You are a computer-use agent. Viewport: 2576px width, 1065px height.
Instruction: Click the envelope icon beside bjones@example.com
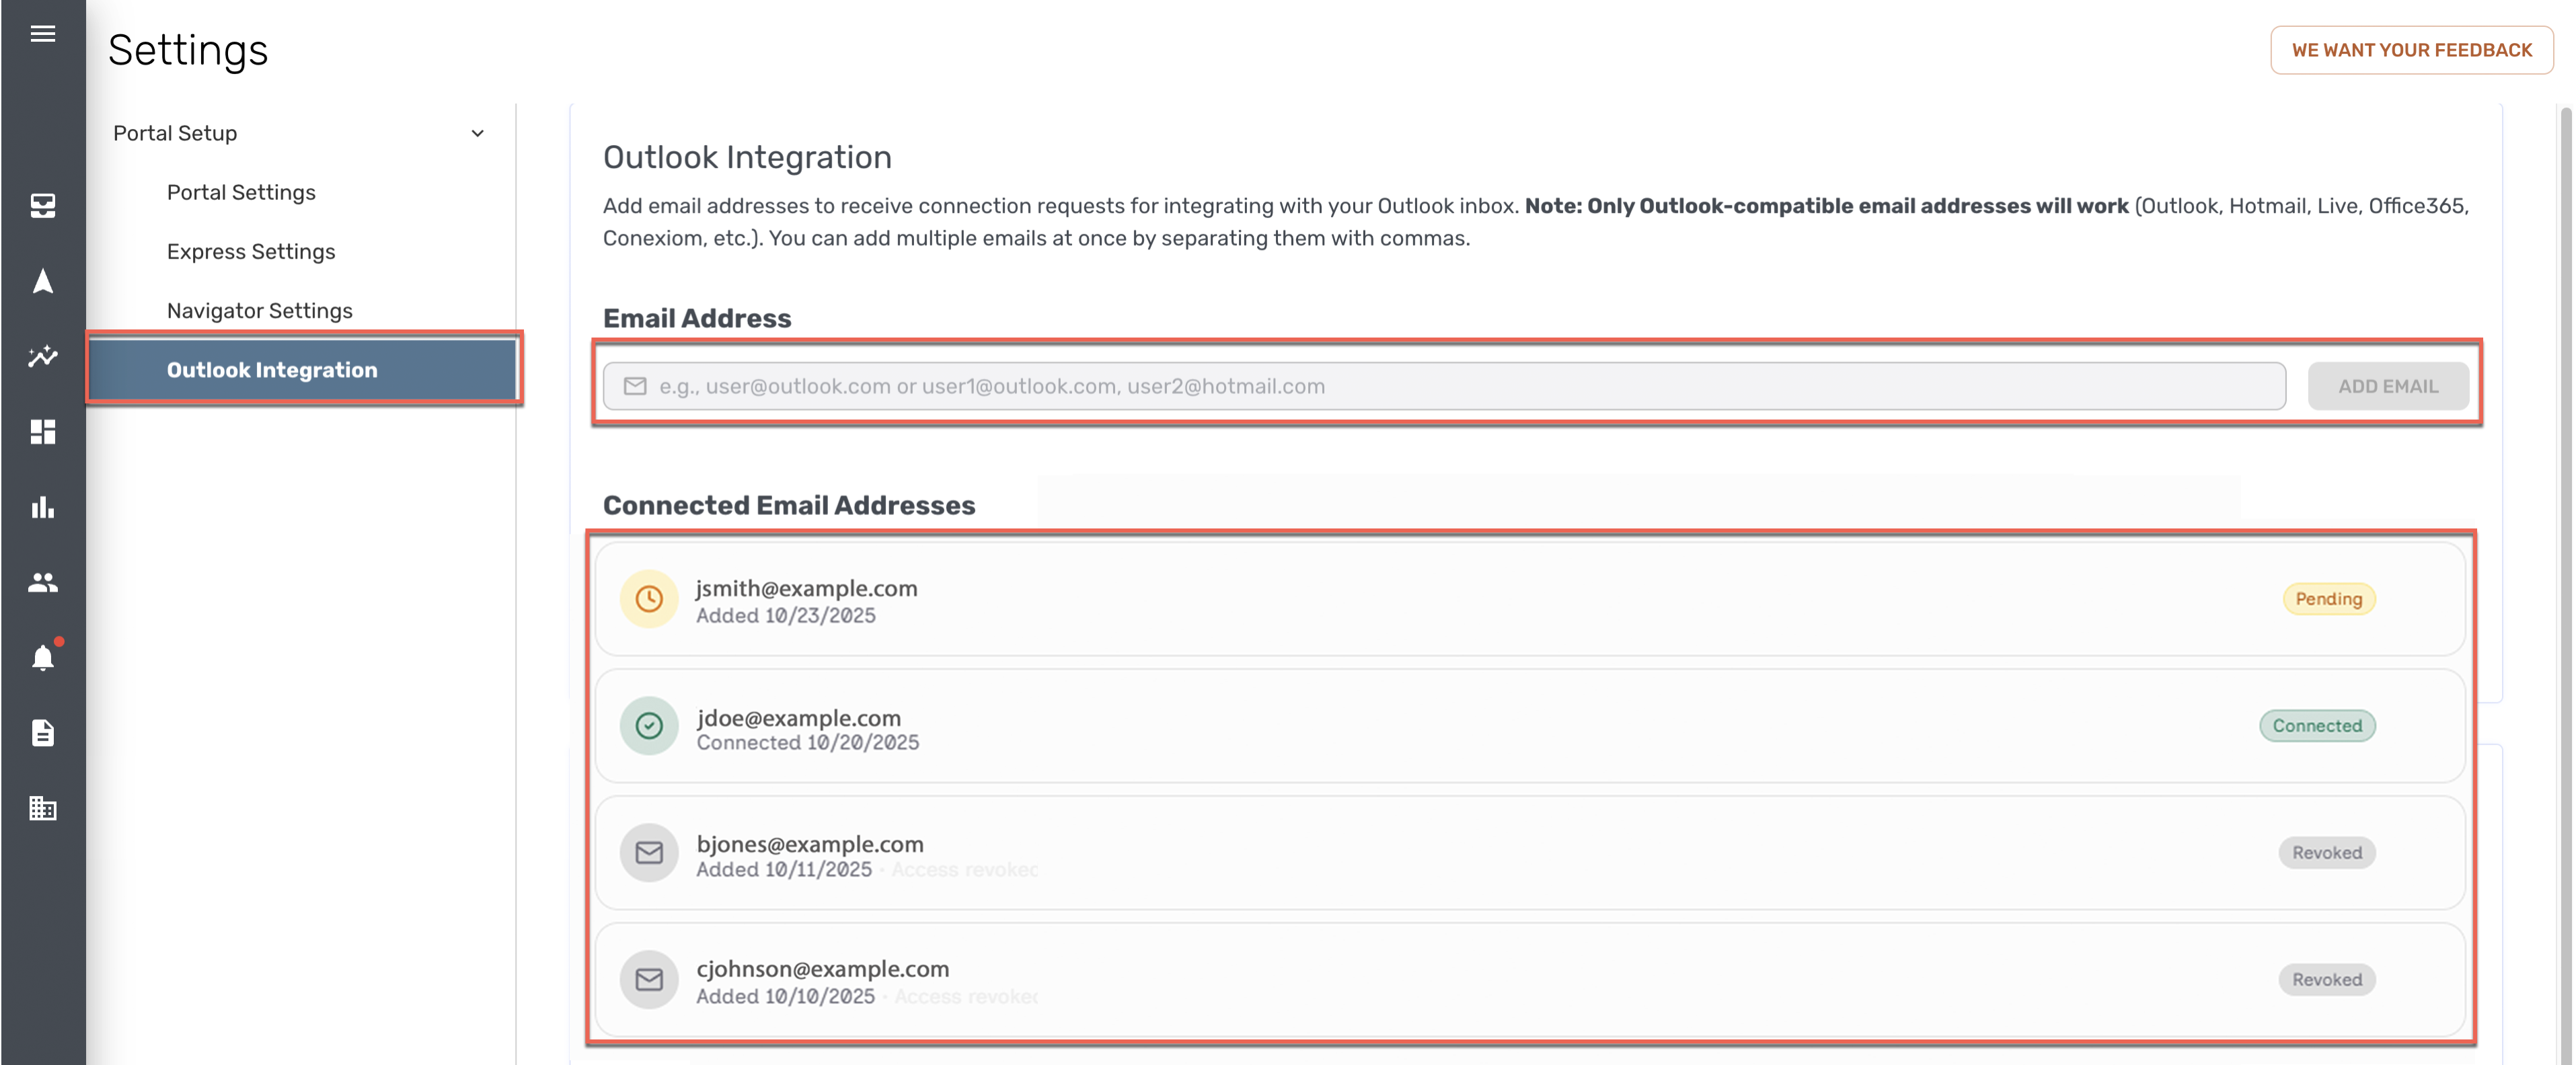[649, 853]
